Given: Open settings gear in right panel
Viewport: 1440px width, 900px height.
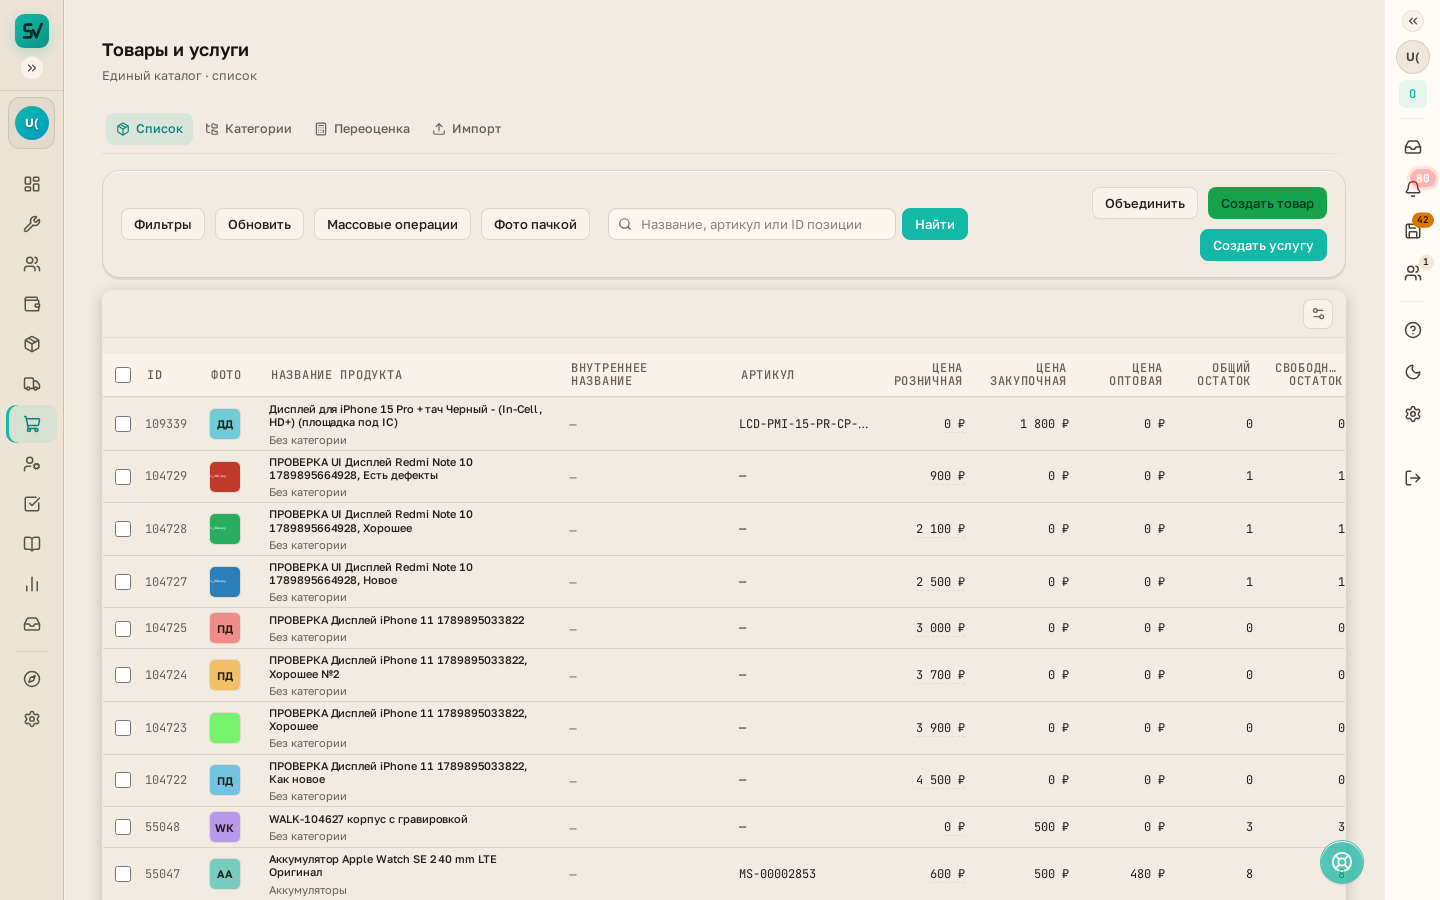Looking at the screenshot, I should coord(1413,414).
